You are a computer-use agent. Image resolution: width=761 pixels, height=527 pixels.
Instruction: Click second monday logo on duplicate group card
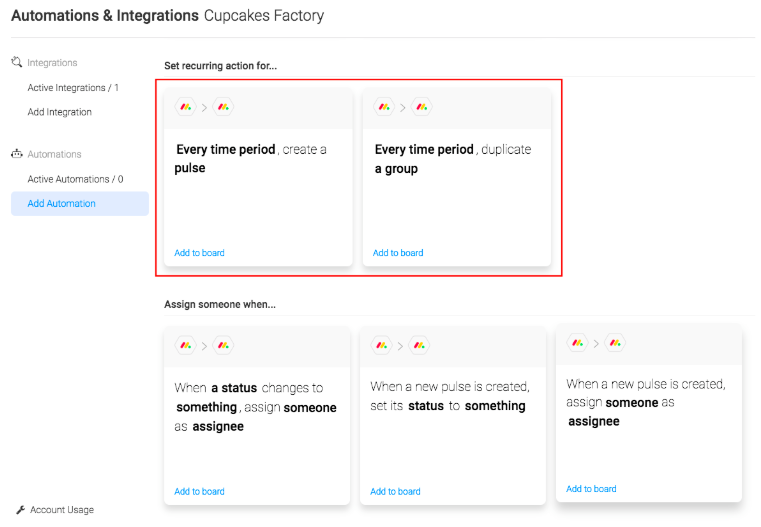421,107
